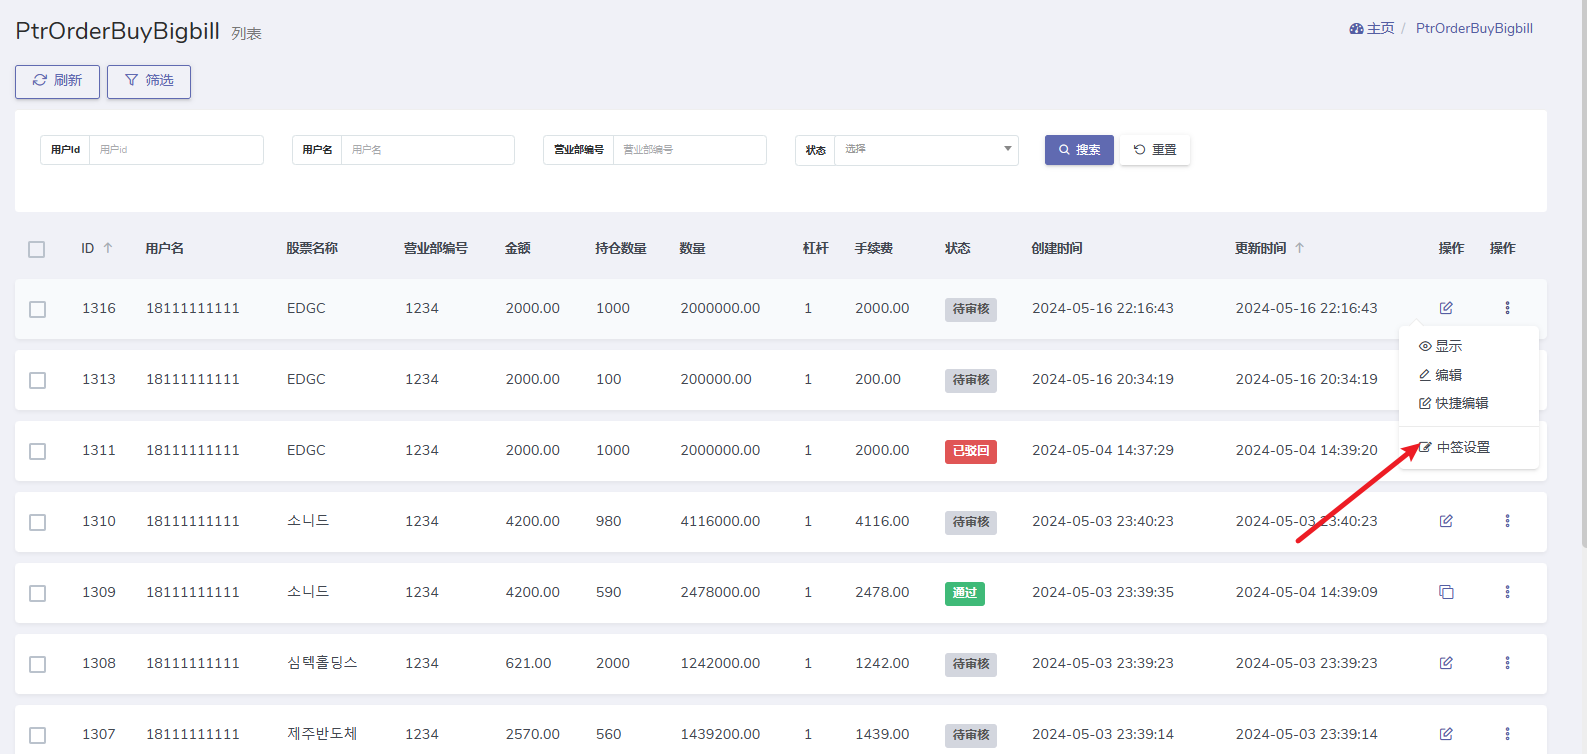Screen dimensions: 1587x754
Task: Click the edit icon for row 1308
Action: pos(1446,663)
